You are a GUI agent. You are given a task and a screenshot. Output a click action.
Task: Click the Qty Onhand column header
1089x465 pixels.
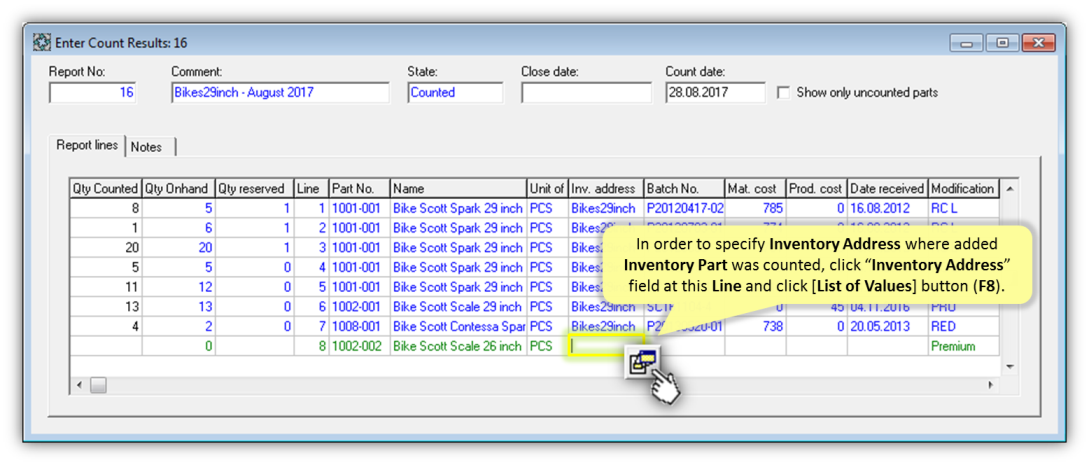tap(178, 189)
